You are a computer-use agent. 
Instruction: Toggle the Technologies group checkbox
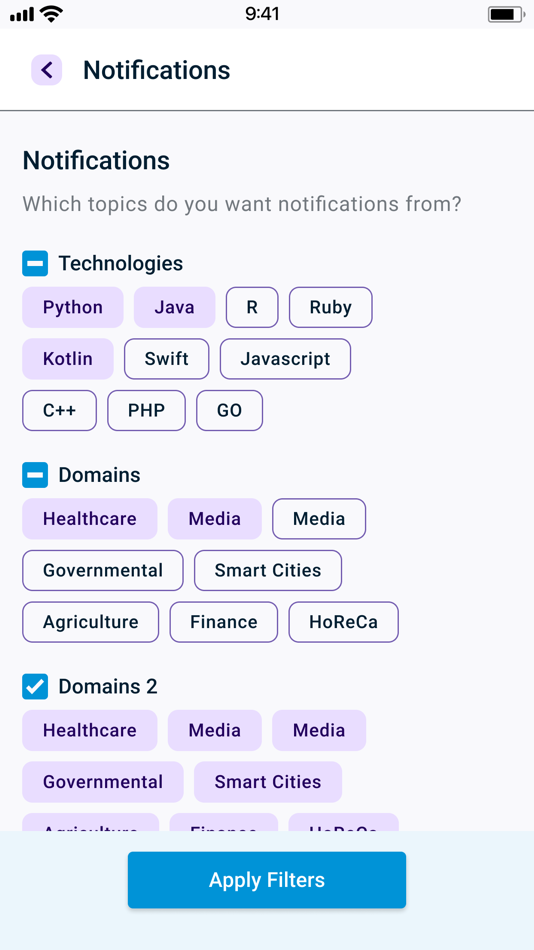(x=35, y=264)
